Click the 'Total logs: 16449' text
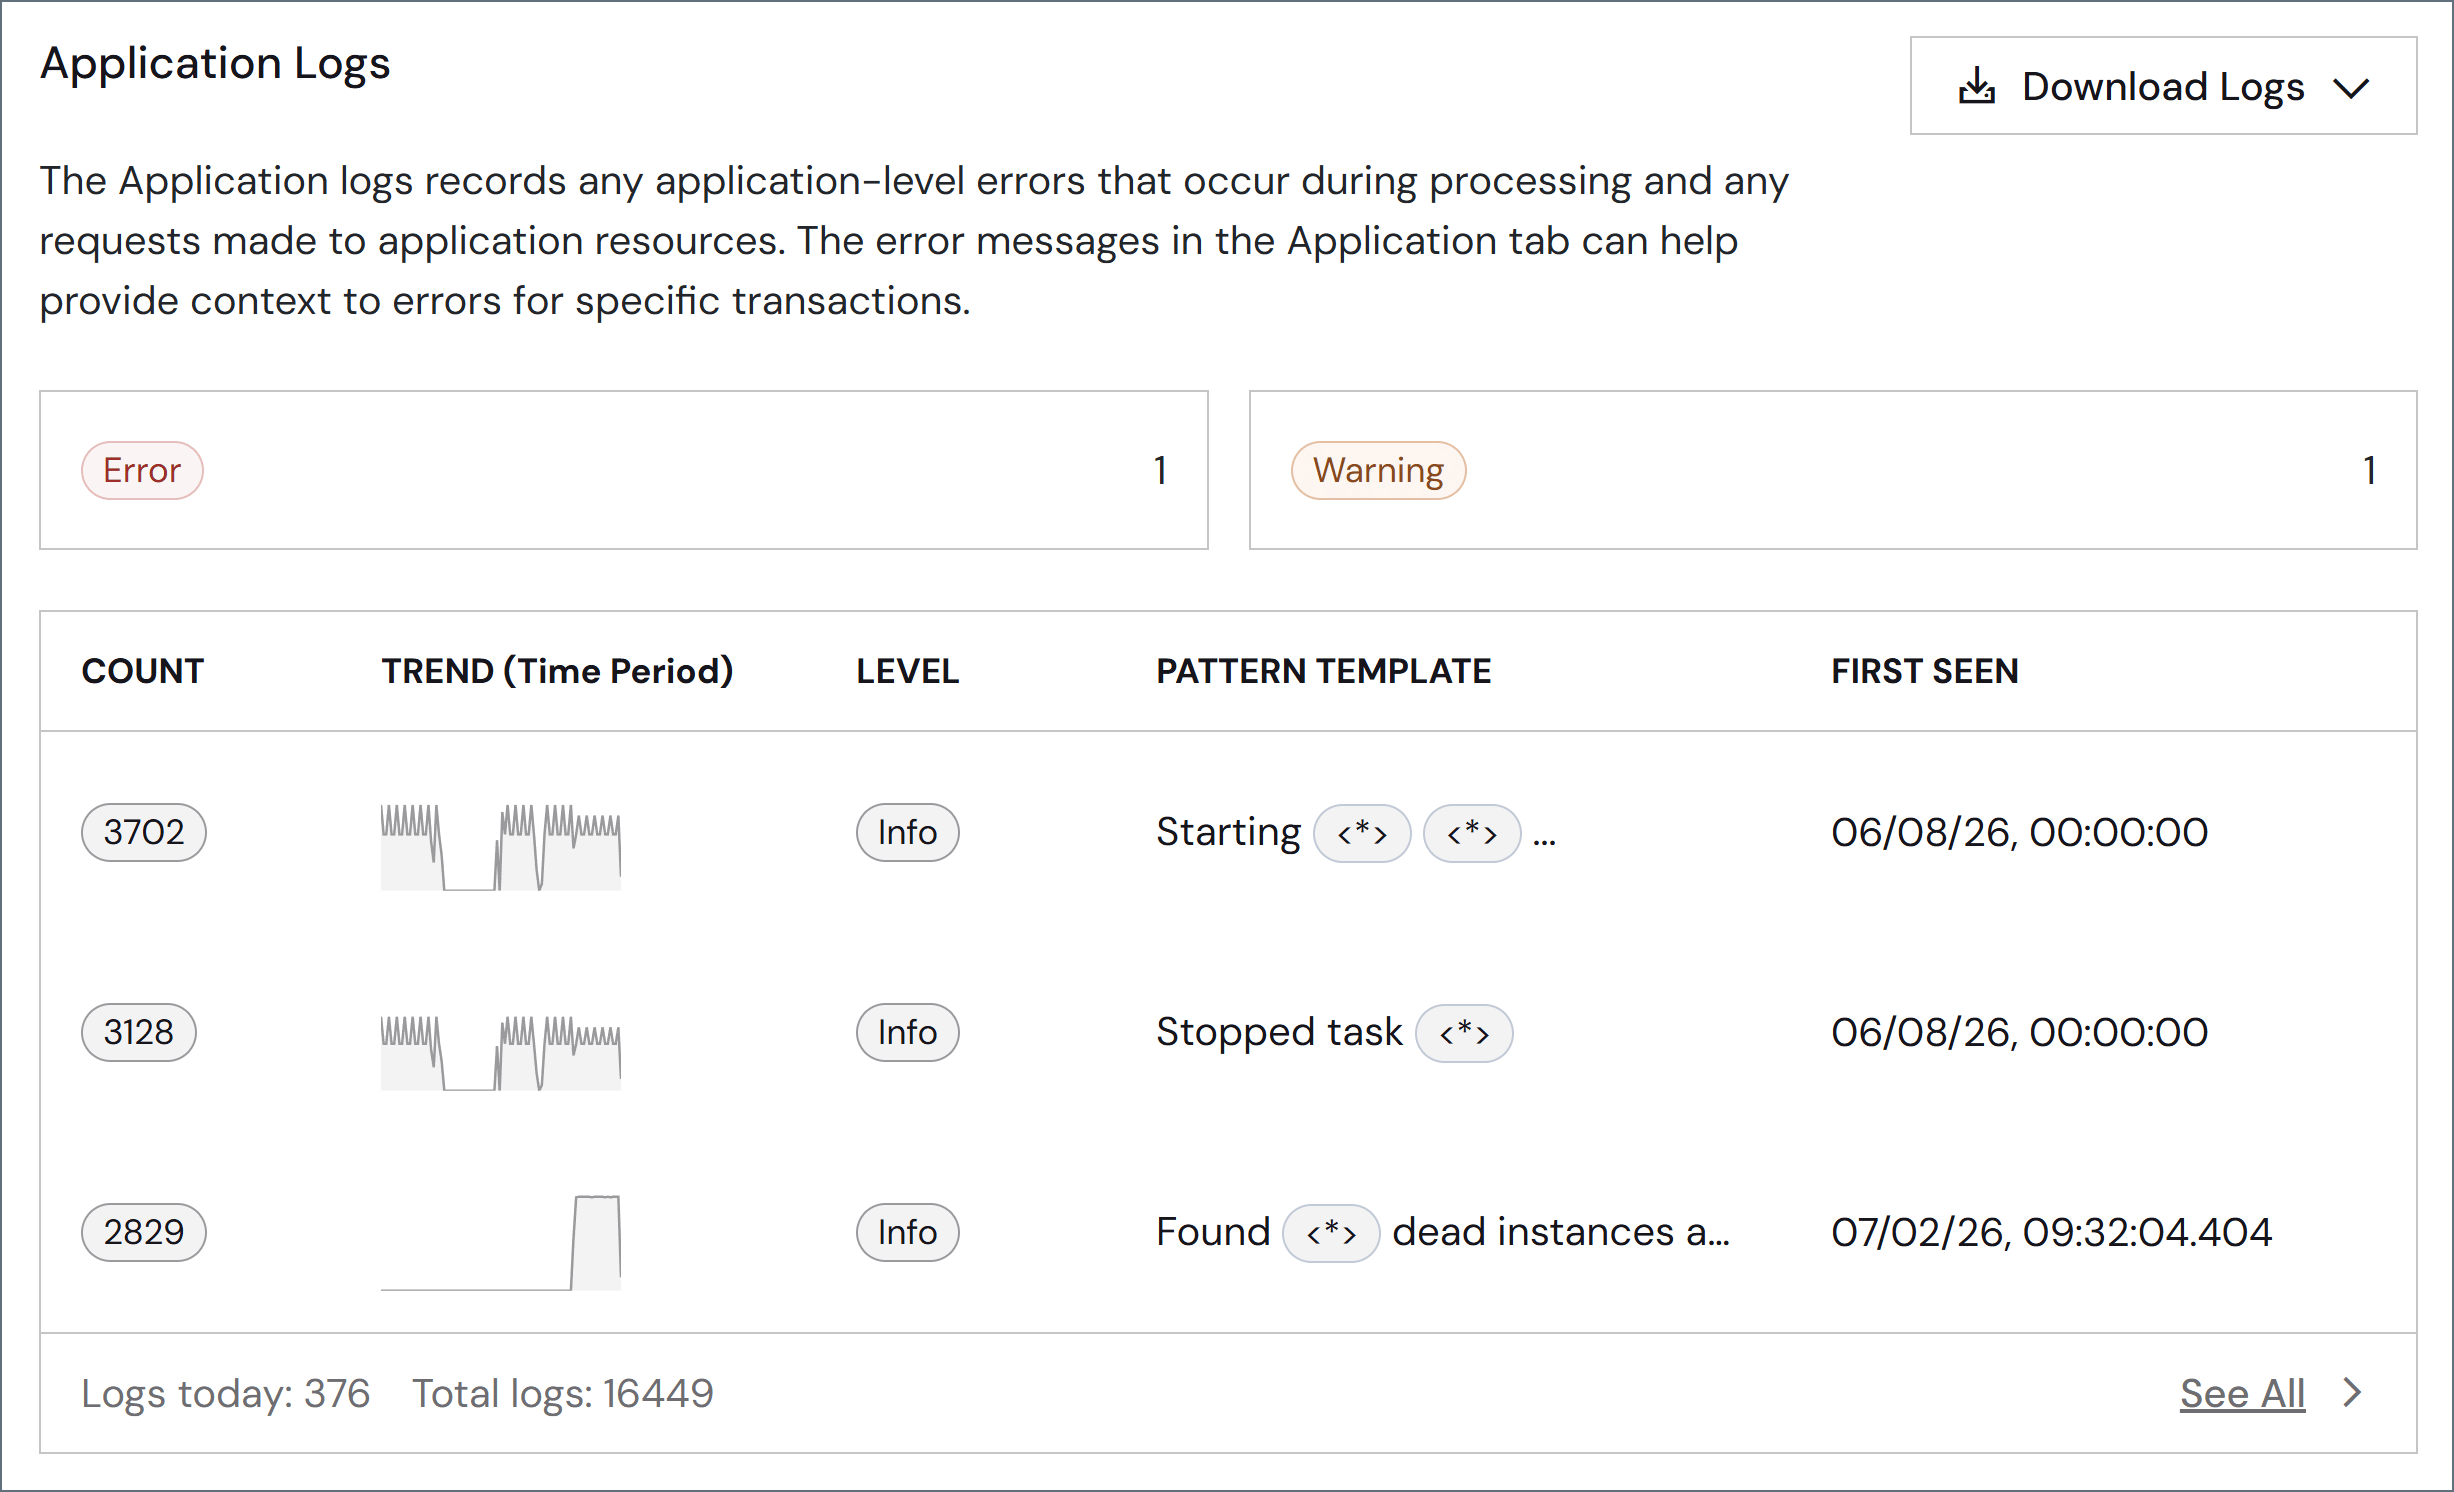This screenshot has height=1492, width=2454. click(x=563, y=1393)
